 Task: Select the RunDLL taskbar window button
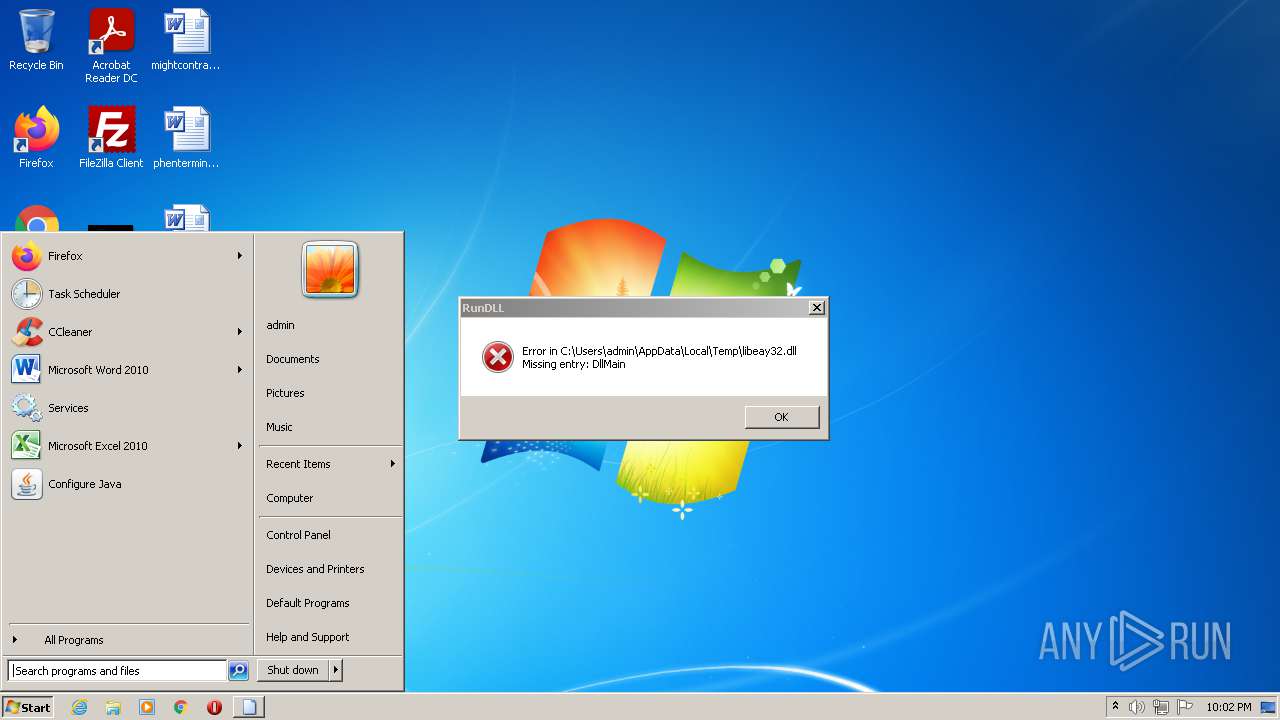249,707
